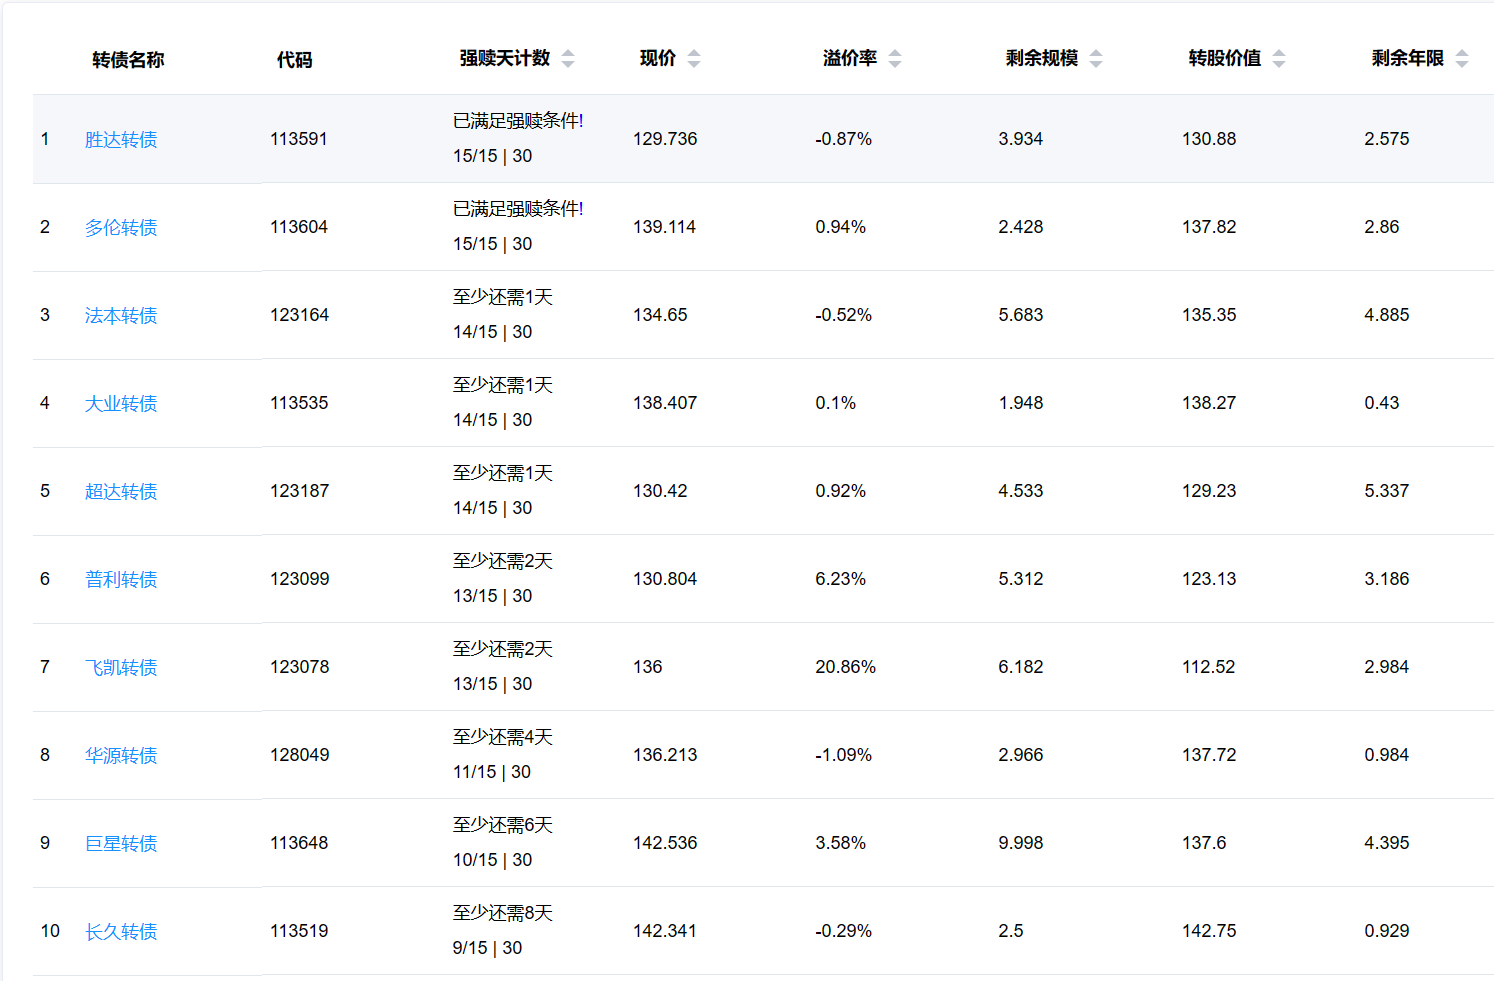The height and width of the screenshot is (981, 1494).
Task: Click sort arrows next to 剩余规模
Action: point(1096,59)
